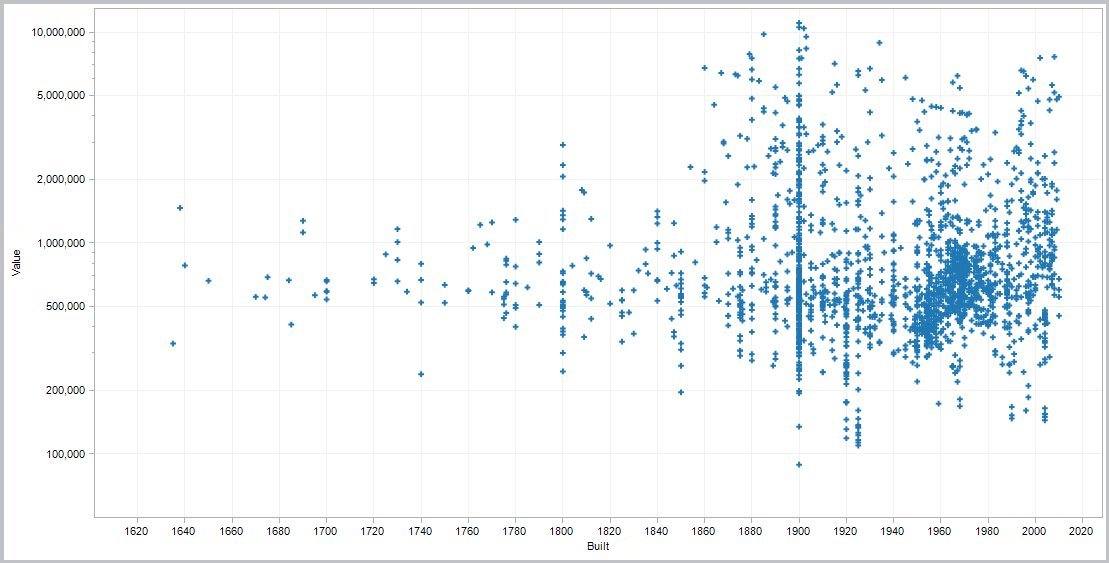This screenshot has height=563, width=1109.
Task: Click the 1880 x-axis tick label
Action: tap(752, 530)
